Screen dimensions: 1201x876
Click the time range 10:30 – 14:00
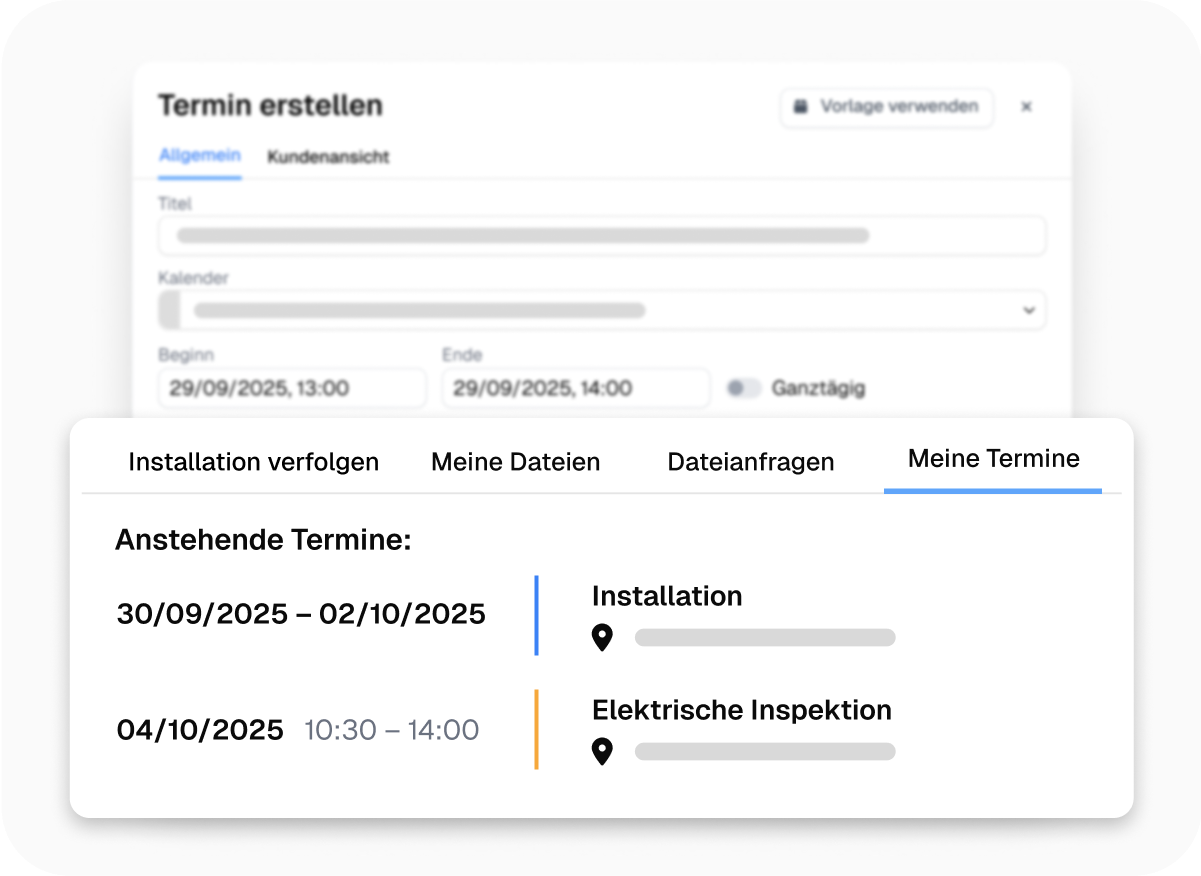coord(392,730)
